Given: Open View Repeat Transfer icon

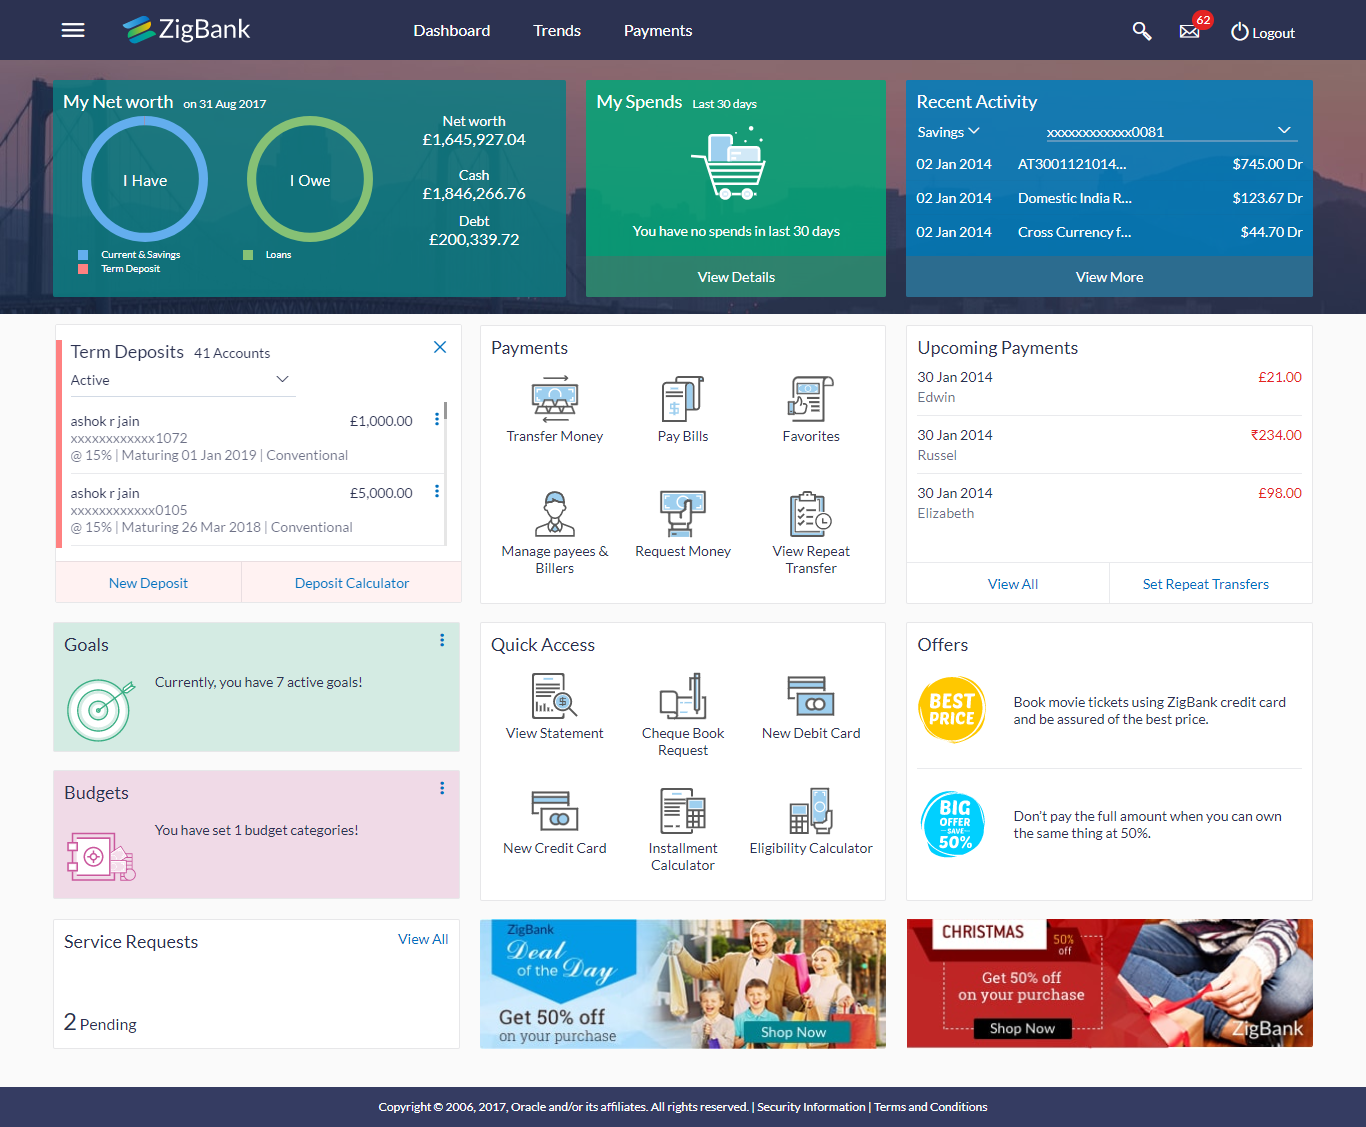Looking at the screenshot, I should 811,514.
